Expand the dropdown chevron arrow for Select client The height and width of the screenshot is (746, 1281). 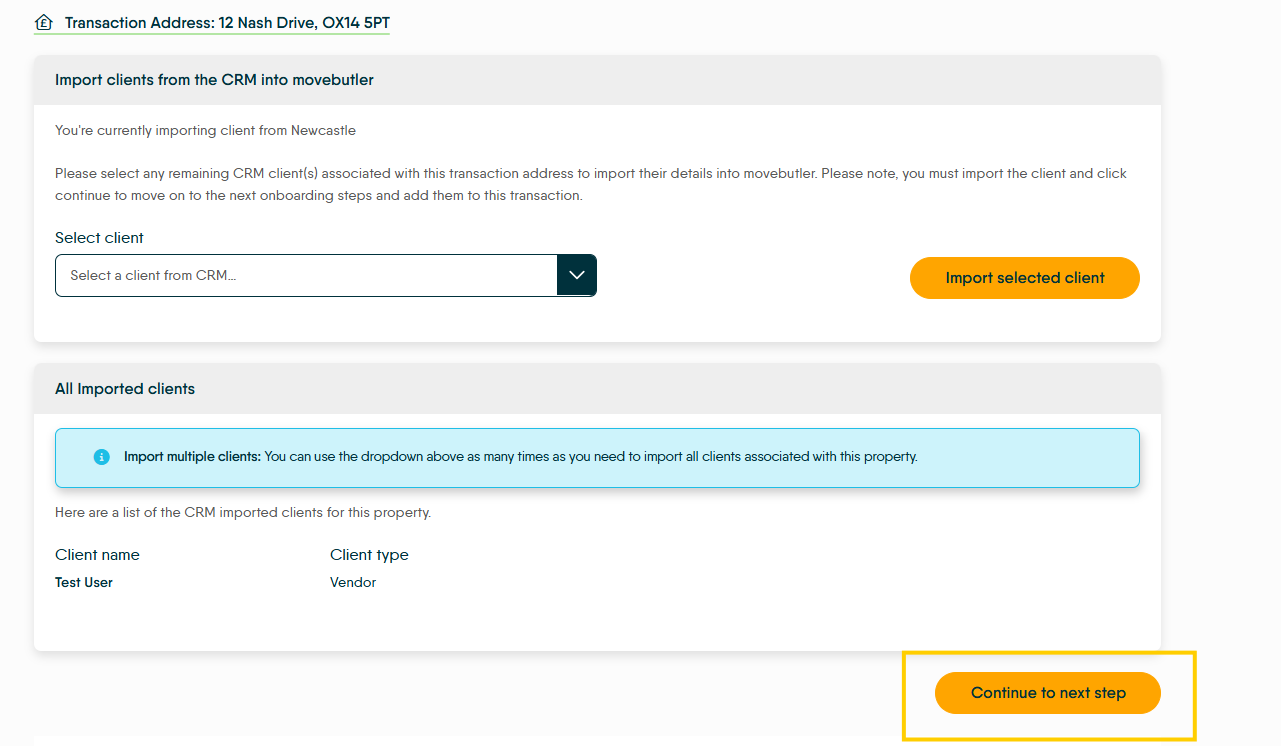pyautogui.click(x=576, y=275)
